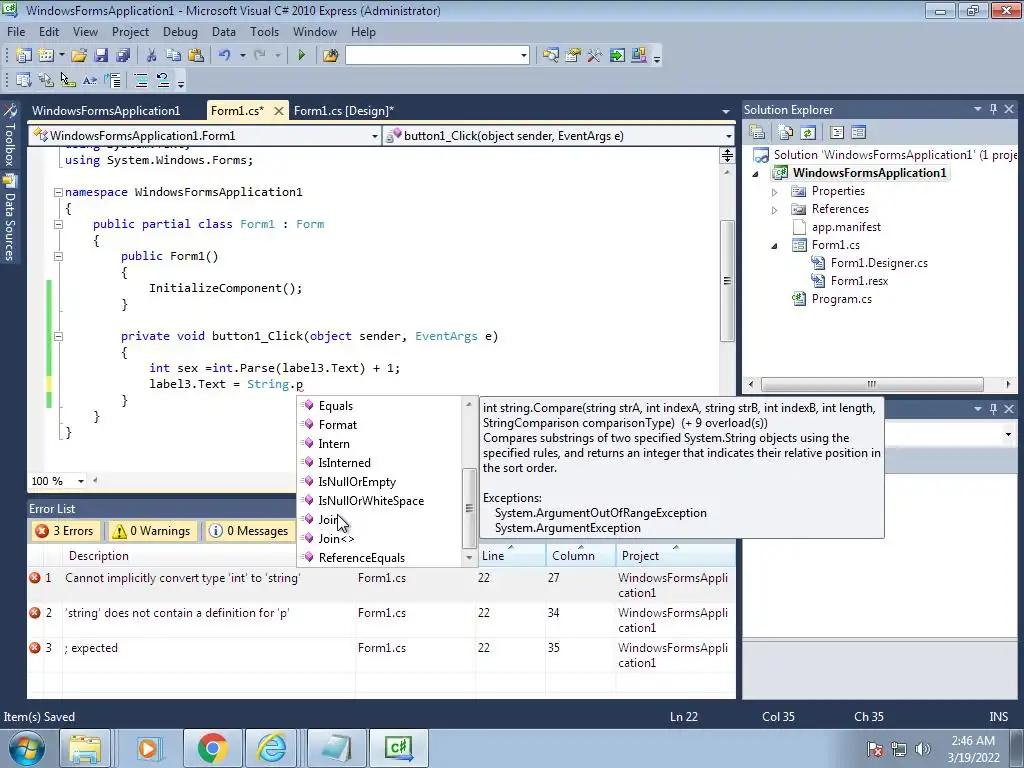Viewport: 1024px width, 768px height.
Task: Select Join in the IntelliSense list
Action: tap(329, 520)
